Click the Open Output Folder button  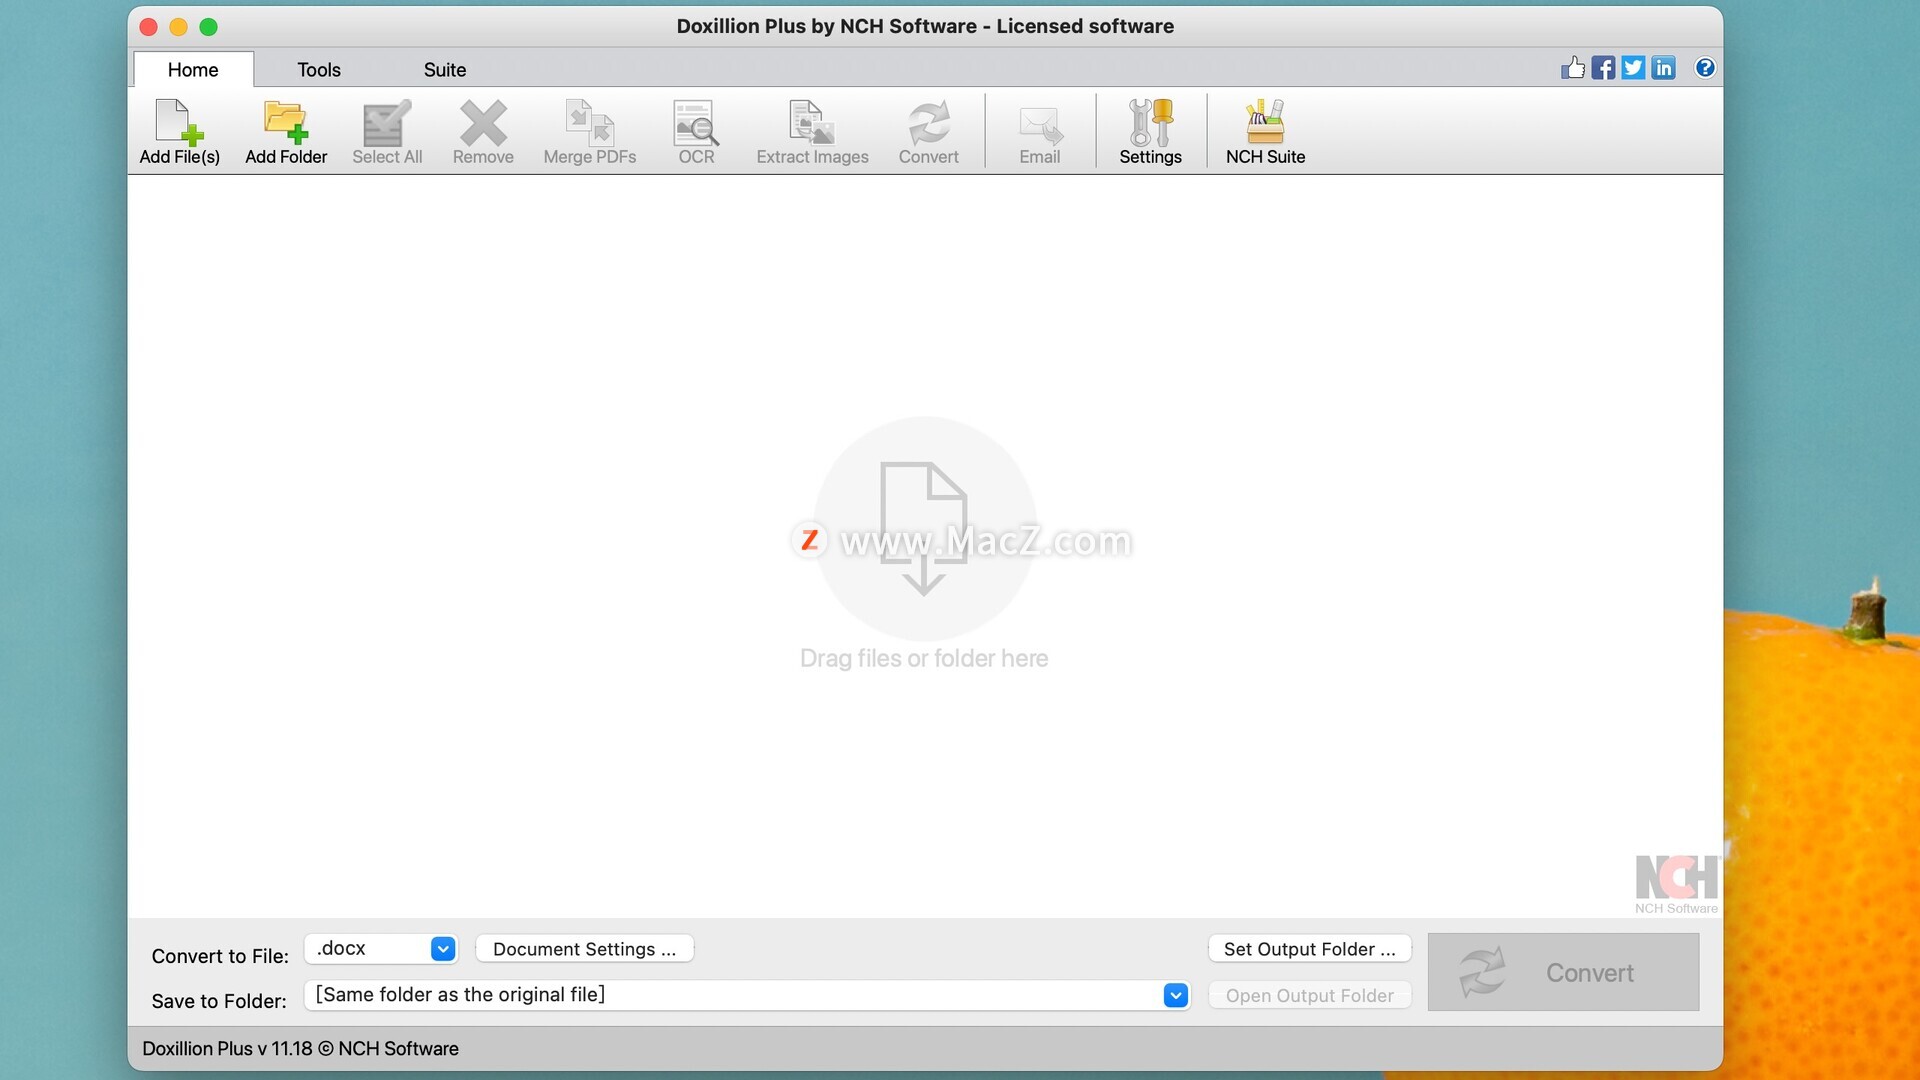click(1310, 996)
